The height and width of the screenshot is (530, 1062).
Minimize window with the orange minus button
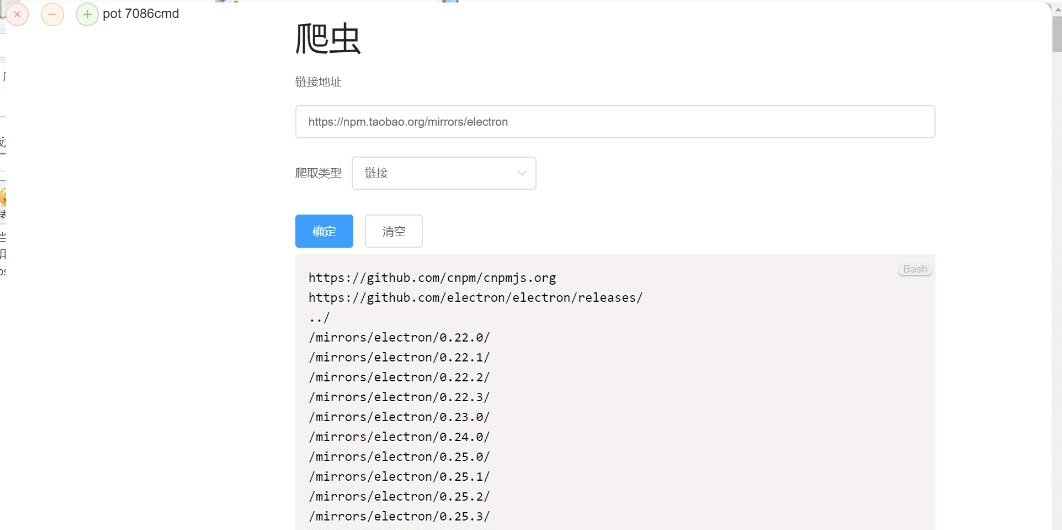point(53,14)
